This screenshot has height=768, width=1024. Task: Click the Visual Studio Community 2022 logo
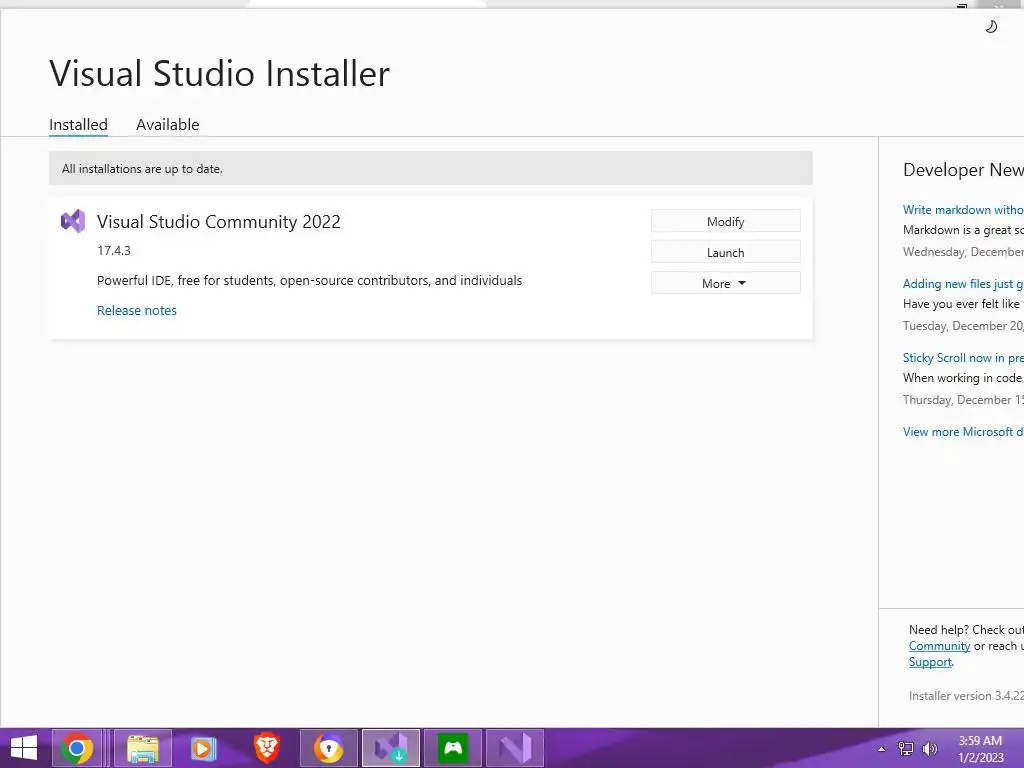tap(73, 221)
